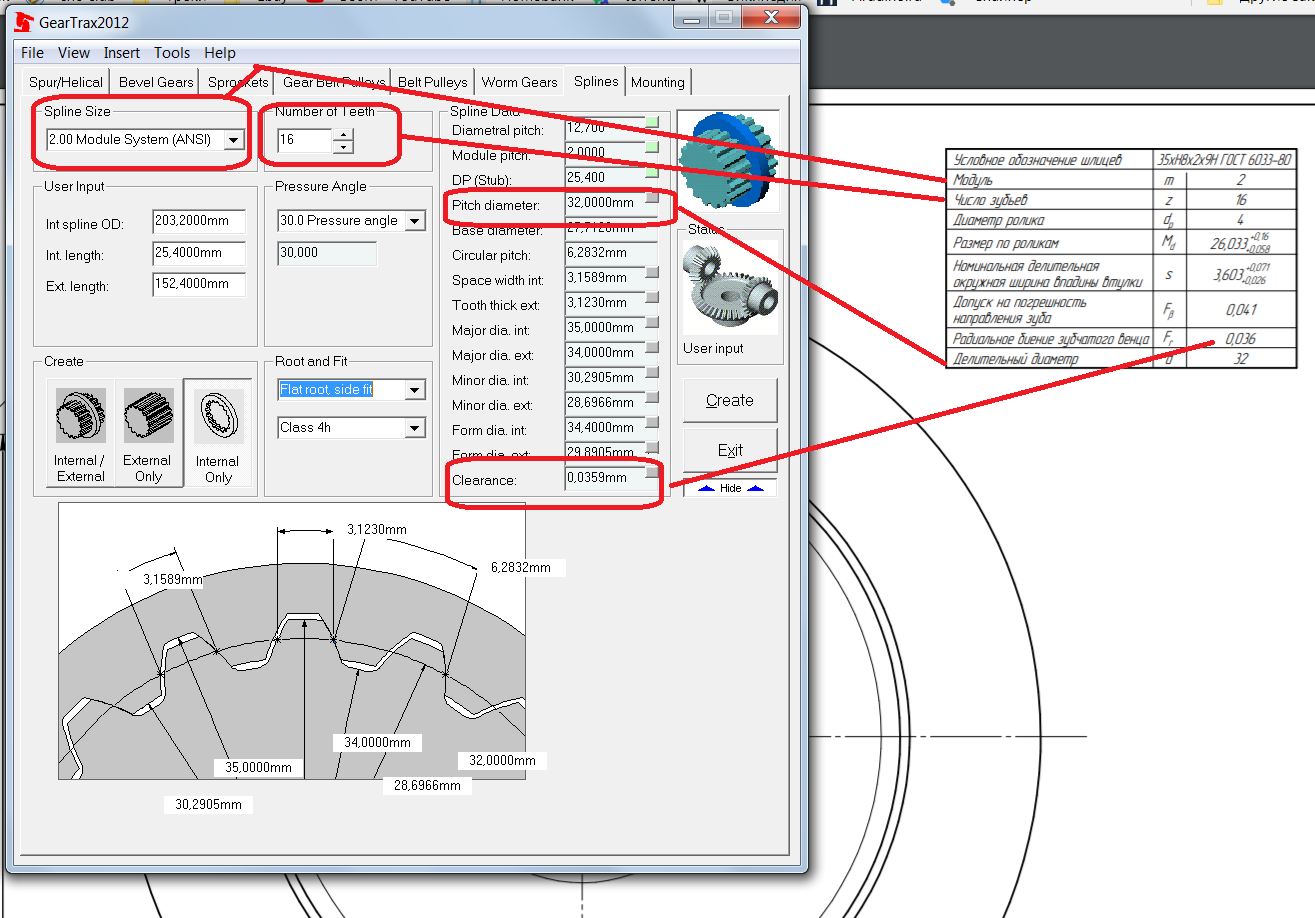Open the Tools menu

coord(172,53)
